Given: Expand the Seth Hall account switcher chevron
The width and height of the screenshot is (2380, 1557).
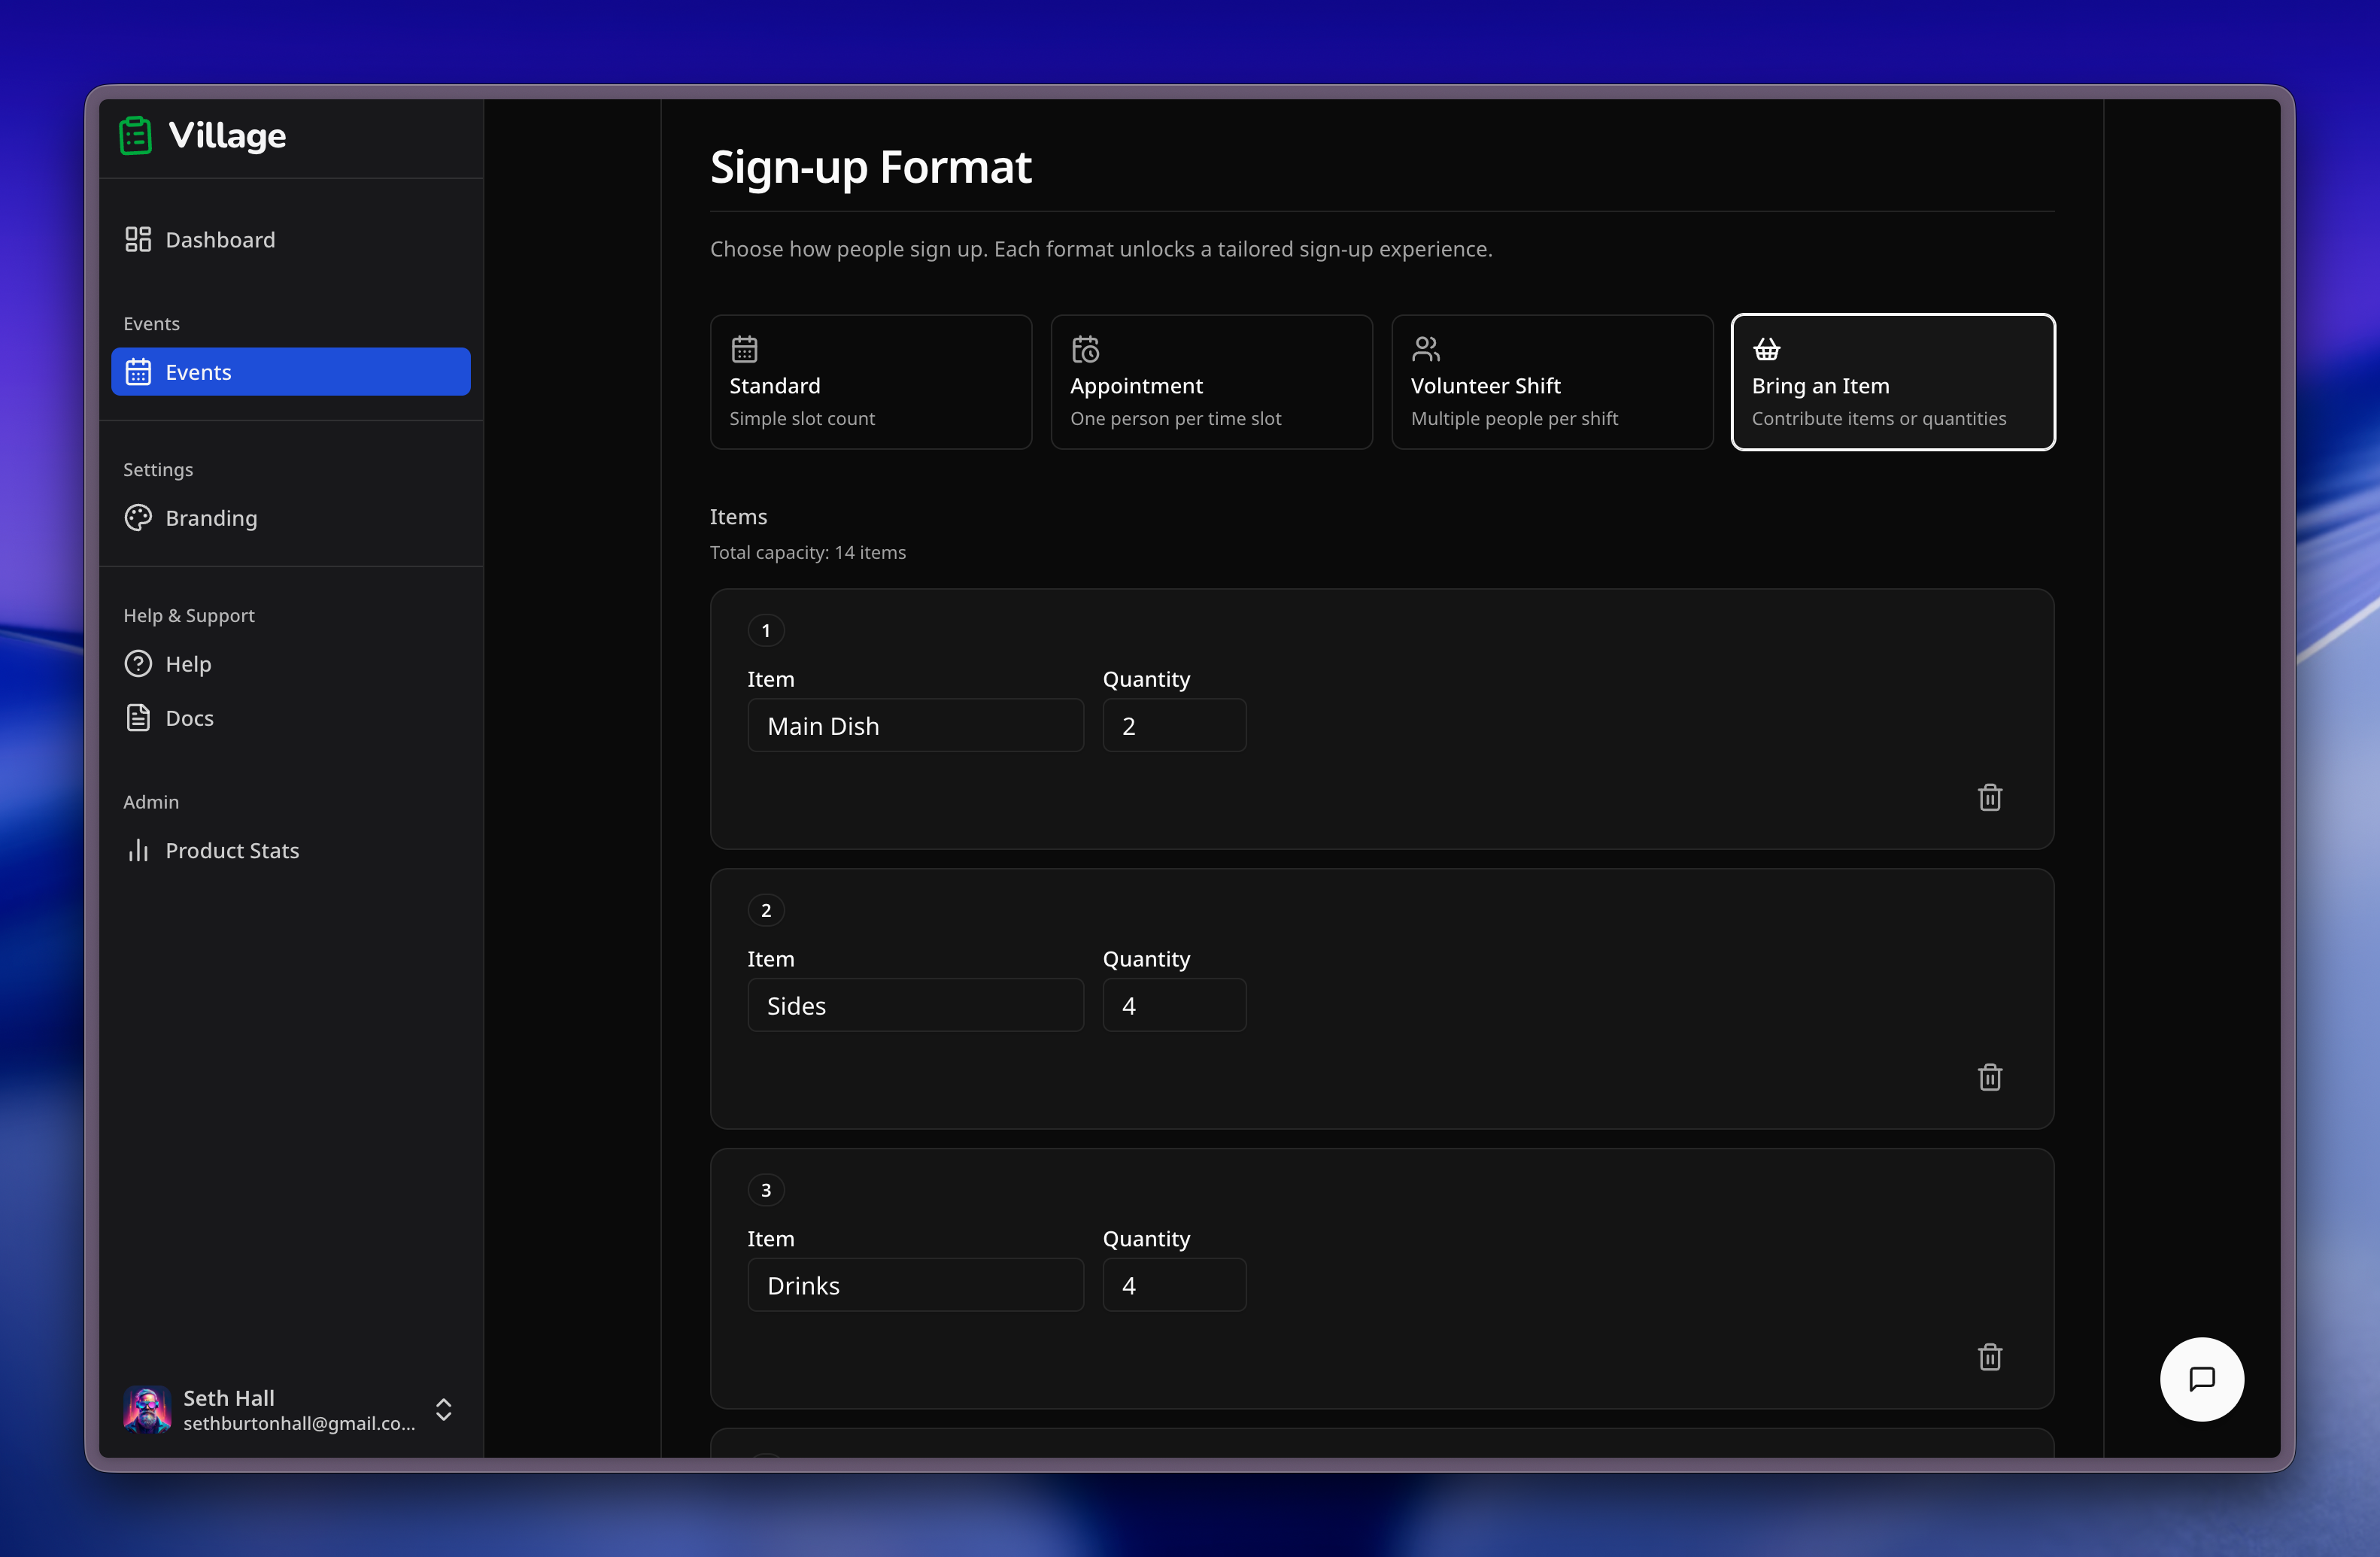Looking at the screenshot, I should (x=444, y=1409).
